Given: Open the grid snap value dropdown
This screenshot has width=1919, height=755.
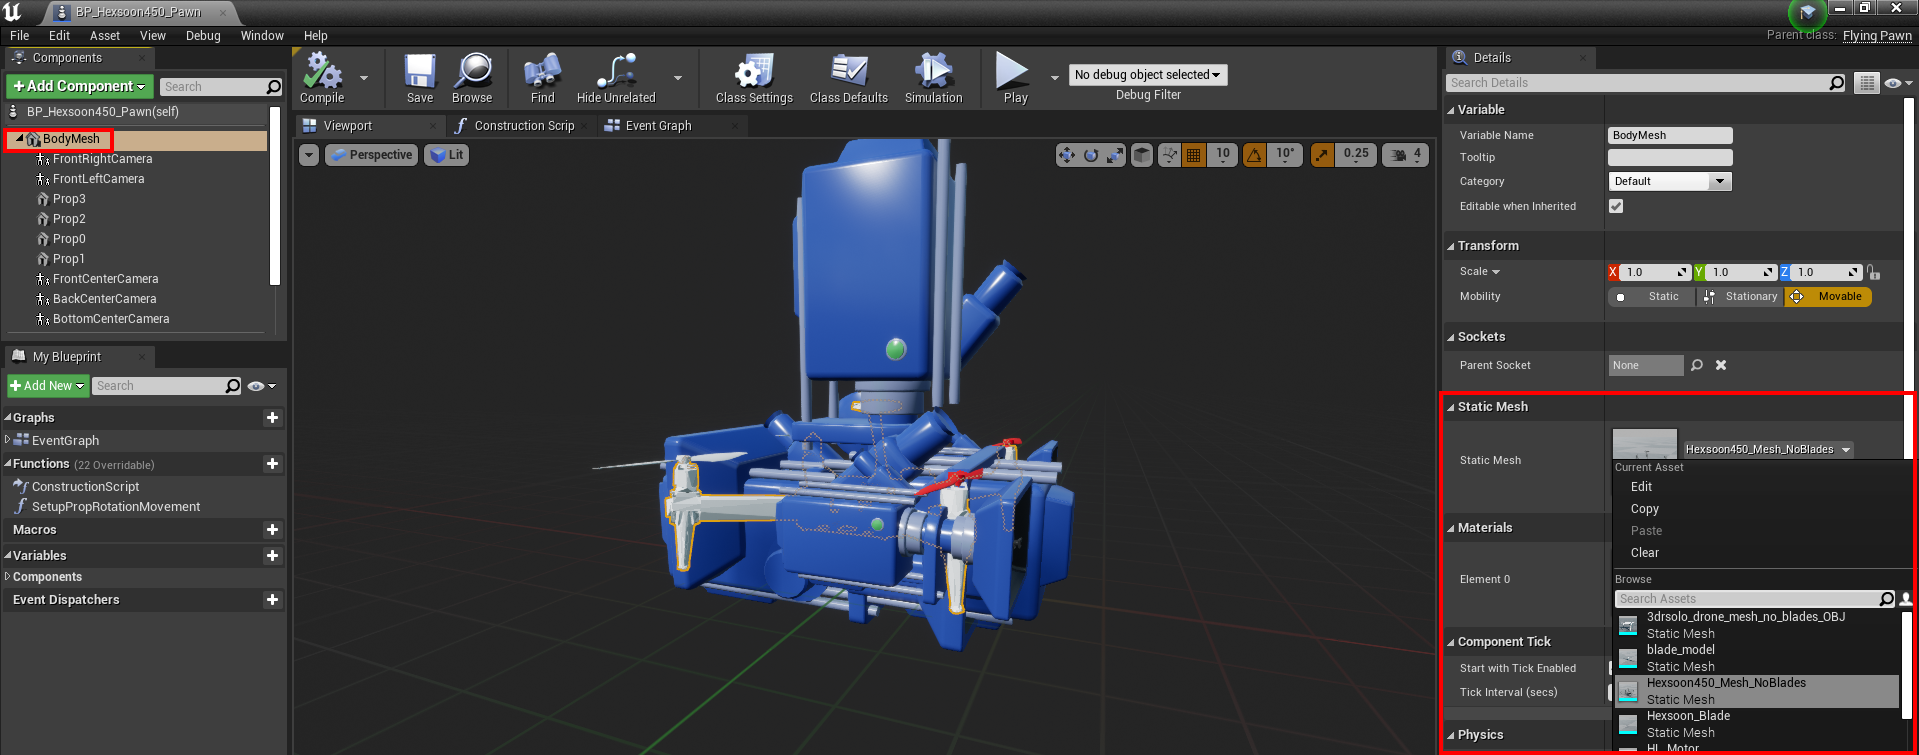Looking at the screenshot, I should (x=1223, y=155).
